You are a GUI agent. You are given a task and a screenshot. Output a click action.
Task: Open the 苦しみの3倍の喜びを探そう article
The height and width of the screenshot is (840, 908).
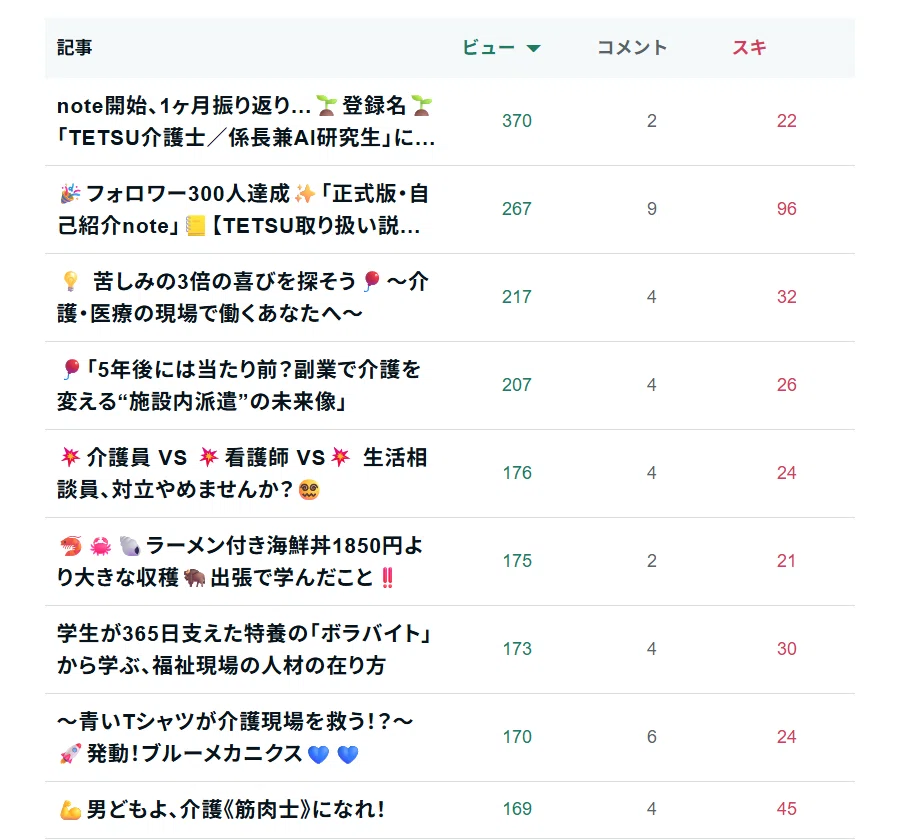click(x=243, y=298)
